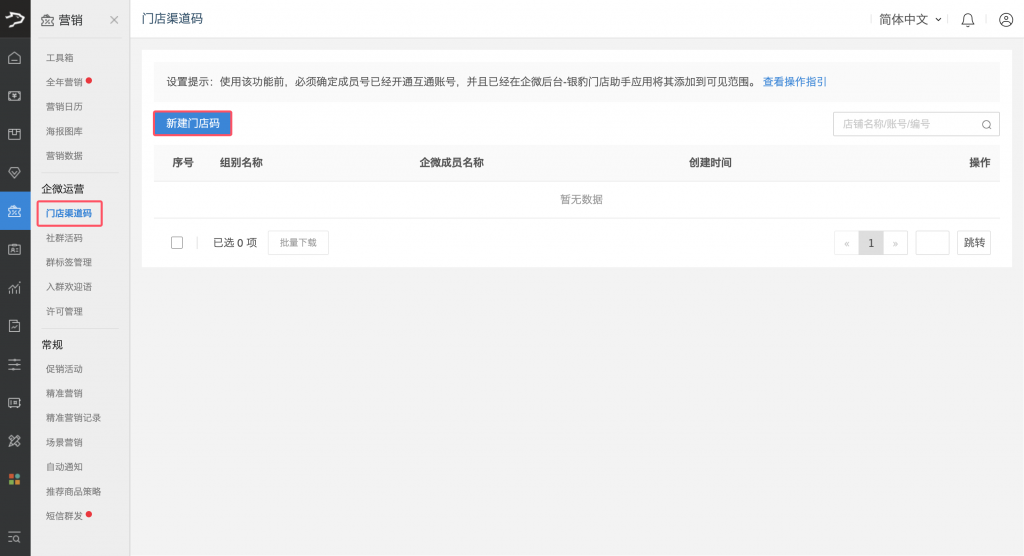Viewport: 1024px width, 556px height.
Task: Go to next page arrow in pagination
Action: 896,243
